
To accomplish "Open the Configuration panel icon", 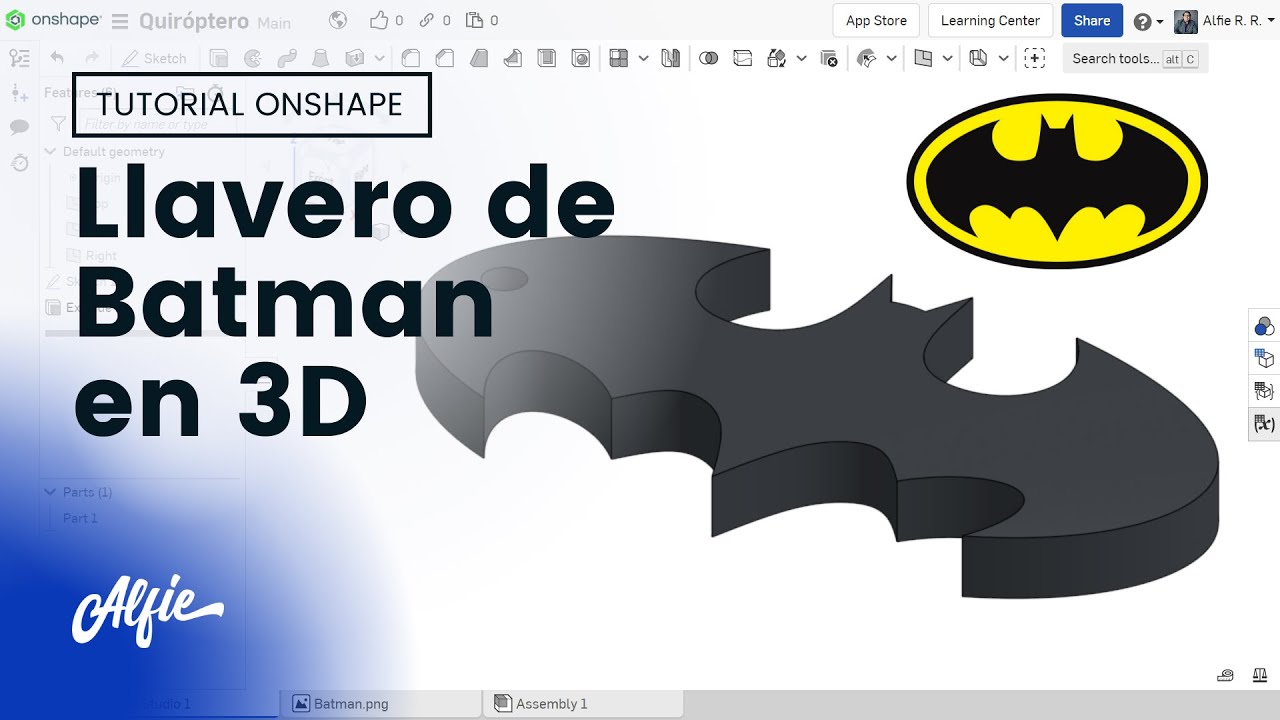I will [x=1264, y=358].
